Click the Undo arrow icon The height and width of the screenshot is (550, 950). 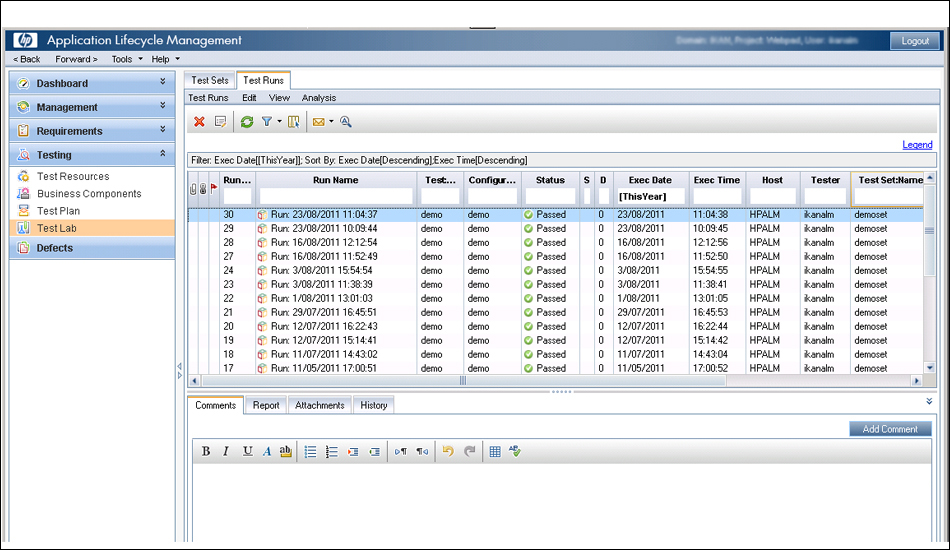(x=448, y=451)
